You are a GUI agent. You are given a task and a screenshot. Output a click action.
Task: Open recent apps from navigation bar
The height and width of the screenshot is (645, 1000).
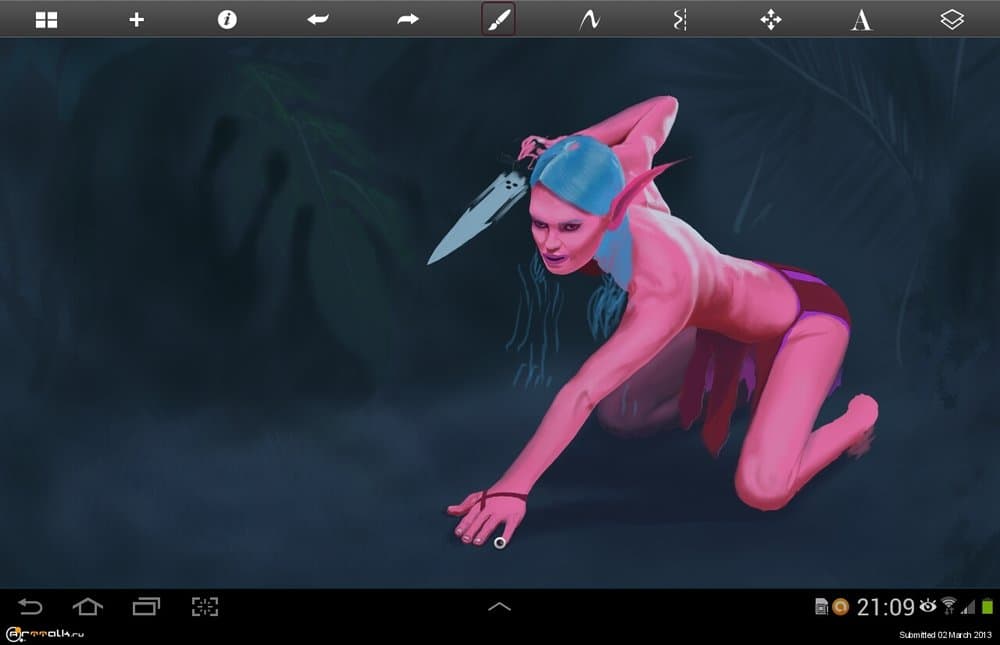click(146, 606)
